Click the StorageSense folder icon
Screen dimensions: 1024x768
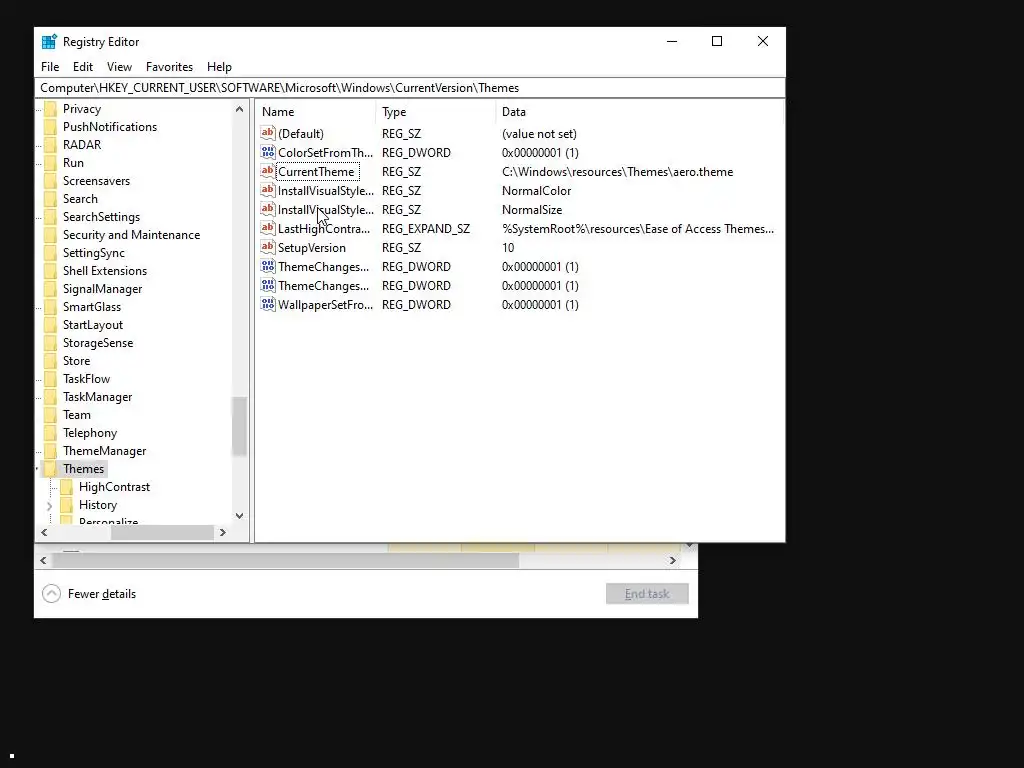point(50,343)
